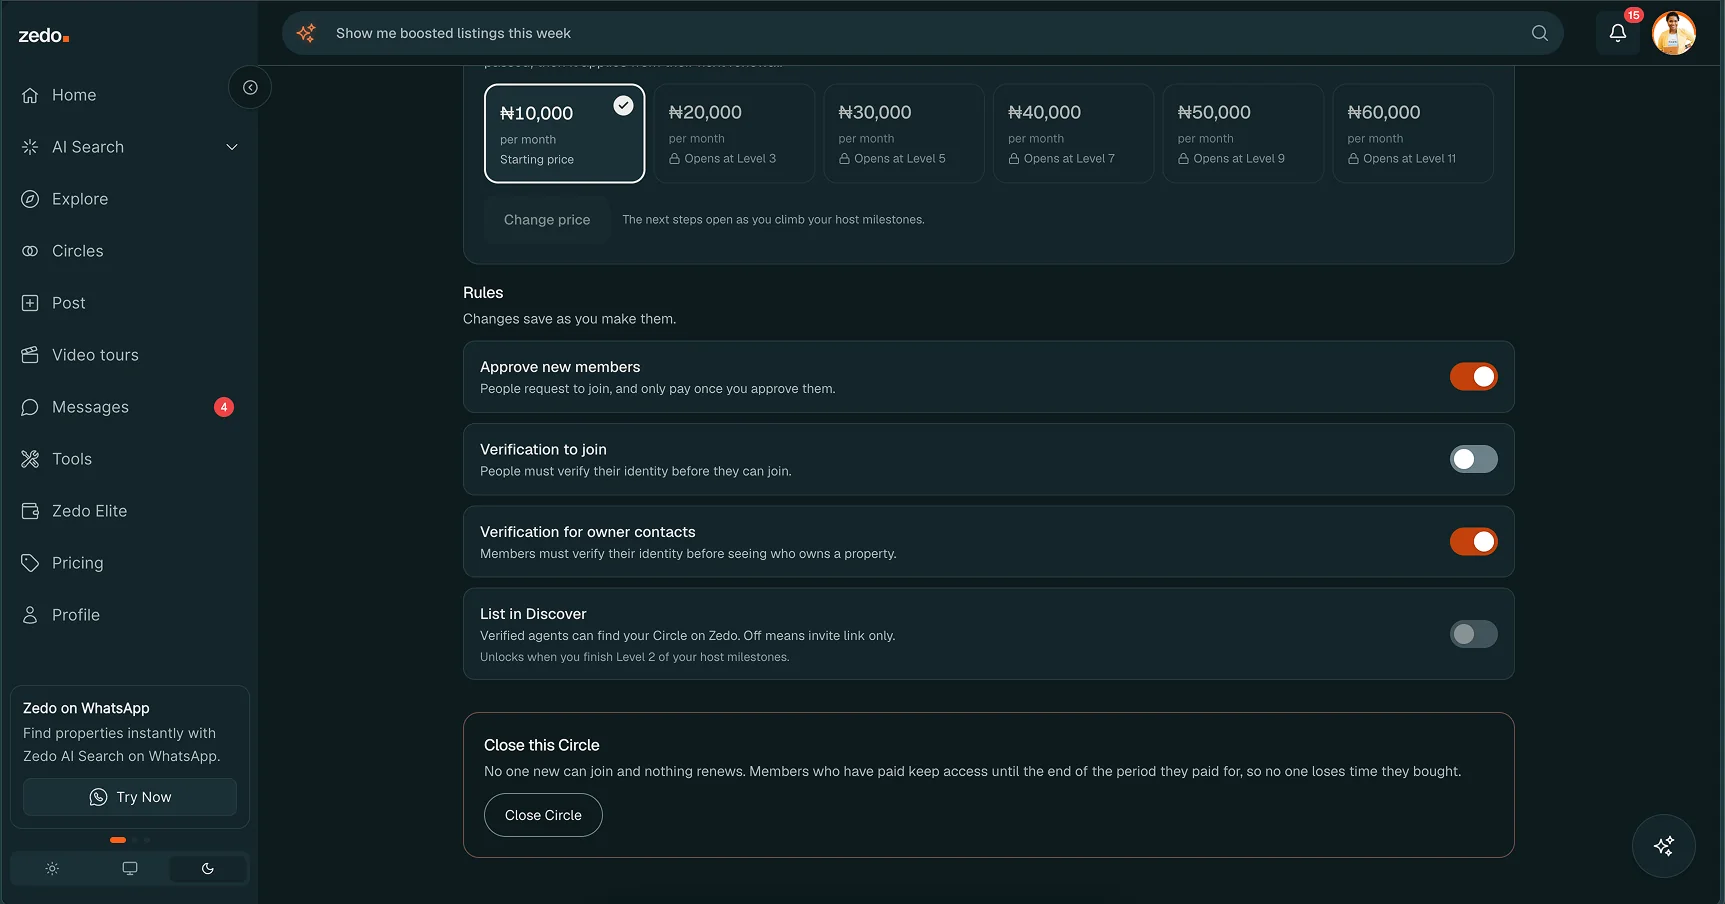Screen dimensions: 1725x904
Task: Open Circles section
Action: pyautogui.click(x=130, y=251)
